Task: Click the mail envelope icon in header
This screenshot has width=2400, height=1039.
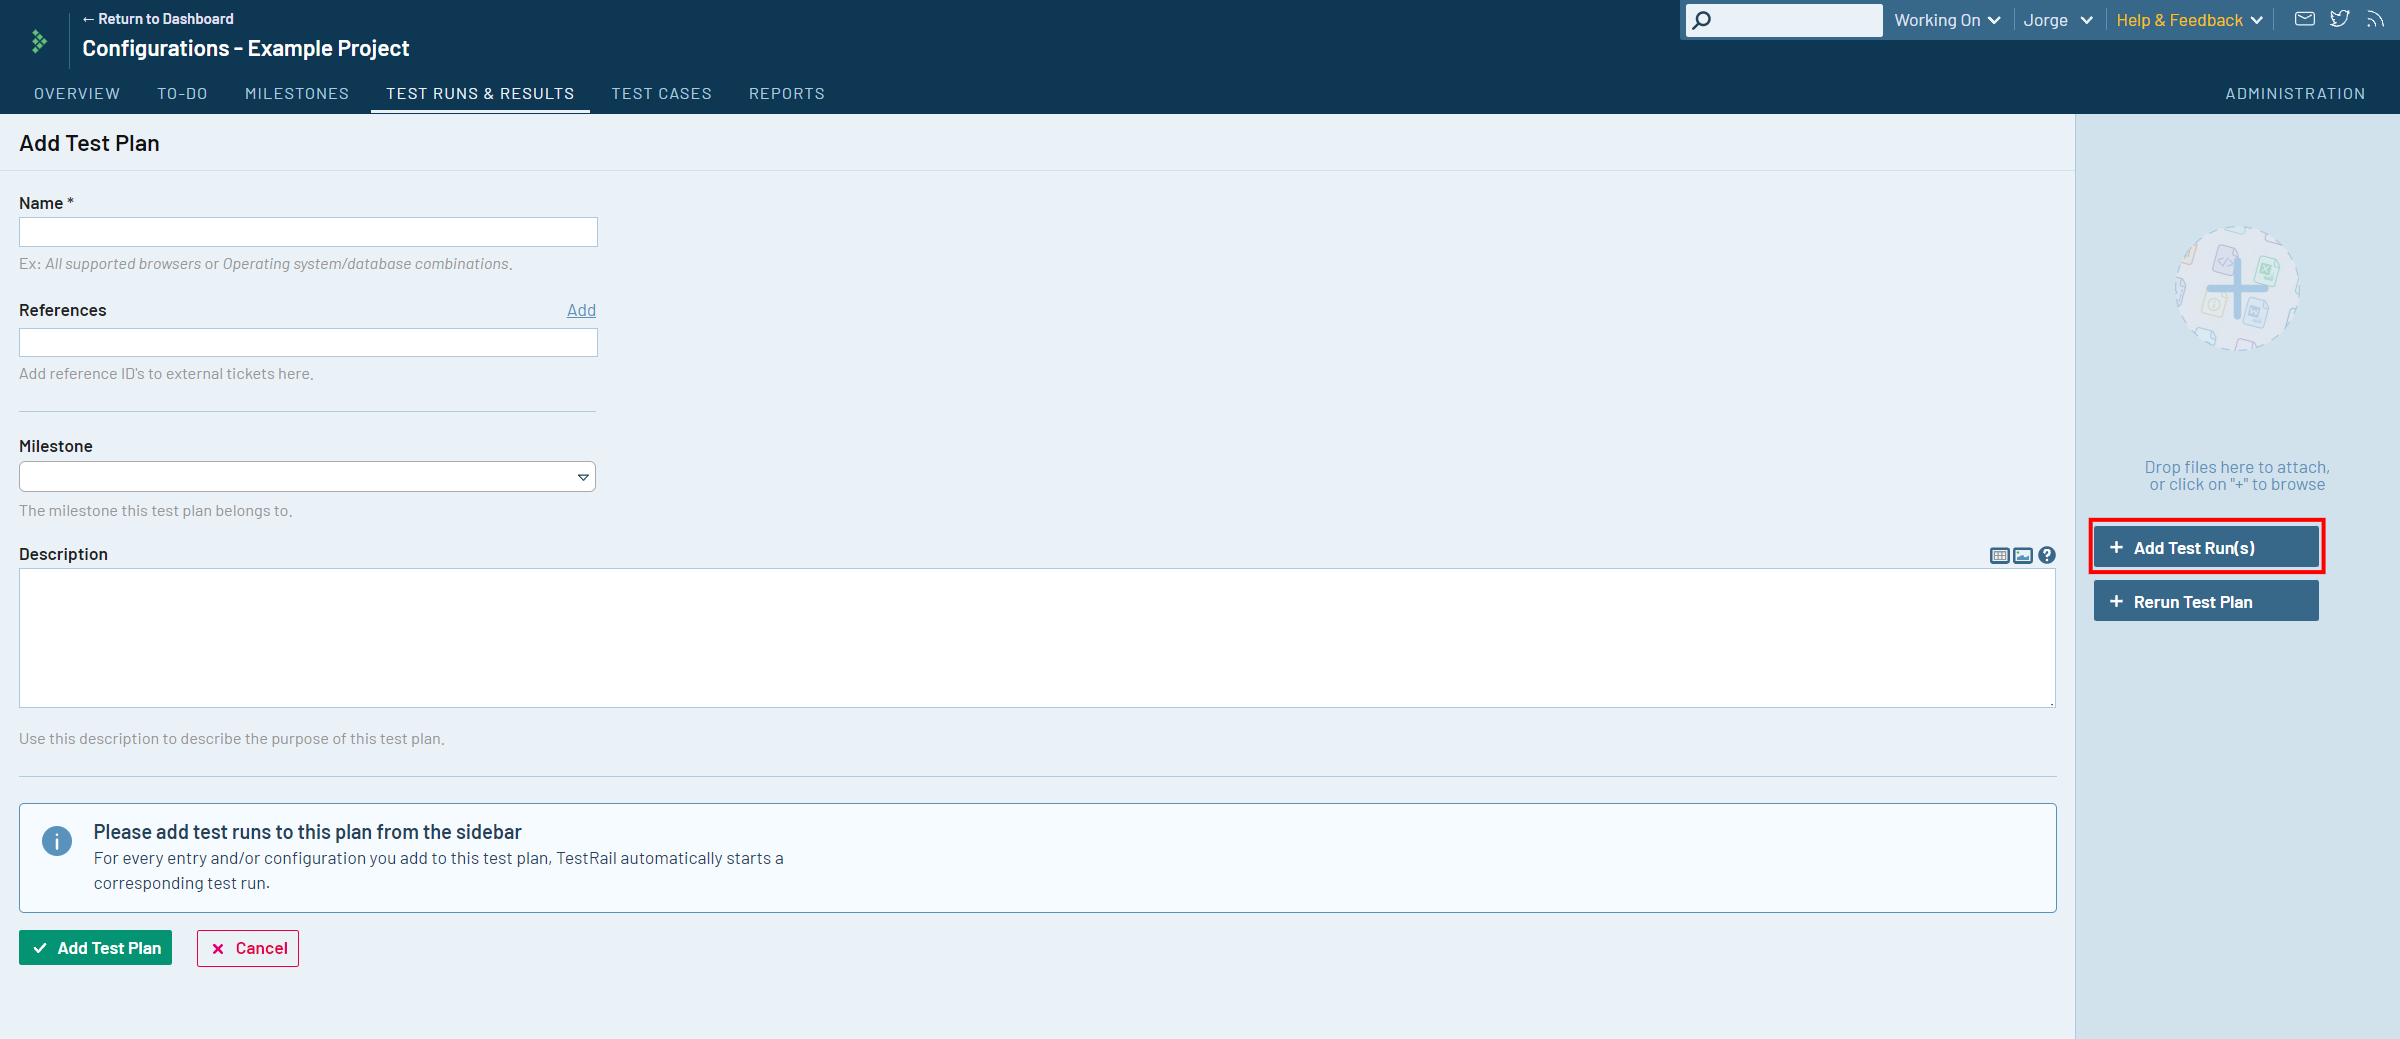Action: pos(2304,19)
